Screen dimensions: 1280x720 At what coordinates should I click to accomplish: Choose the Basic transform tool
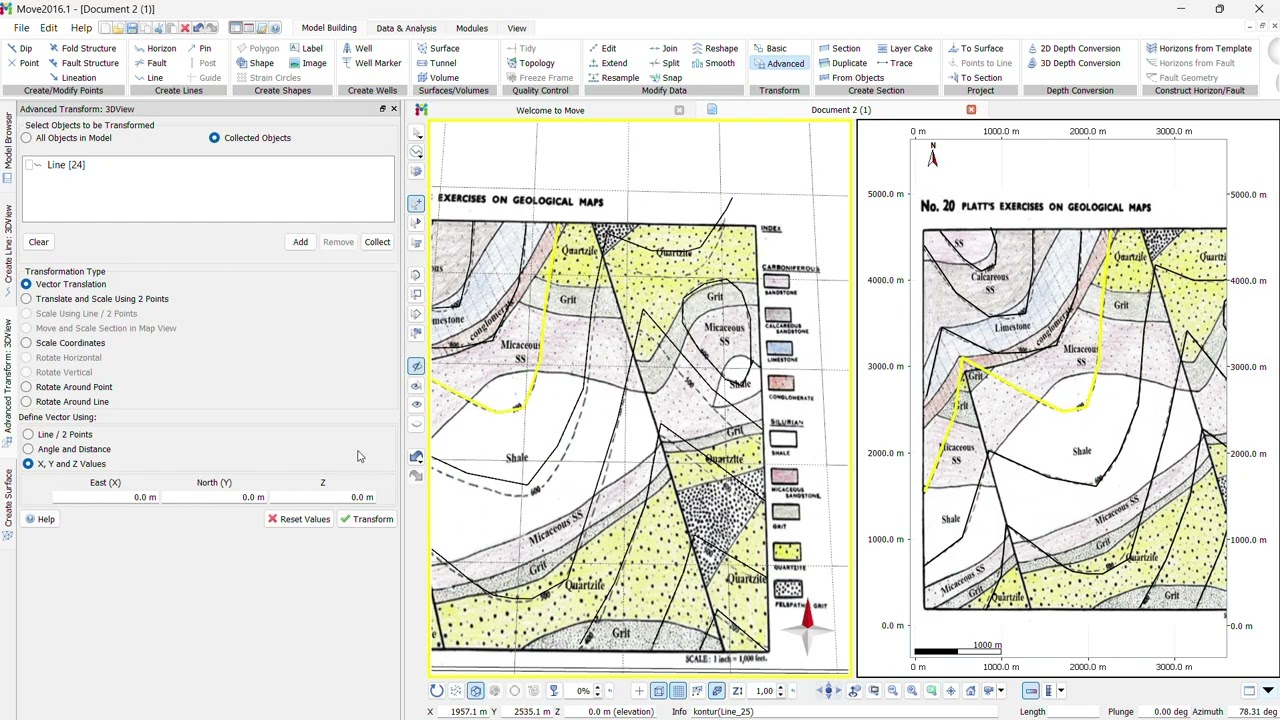770,48
